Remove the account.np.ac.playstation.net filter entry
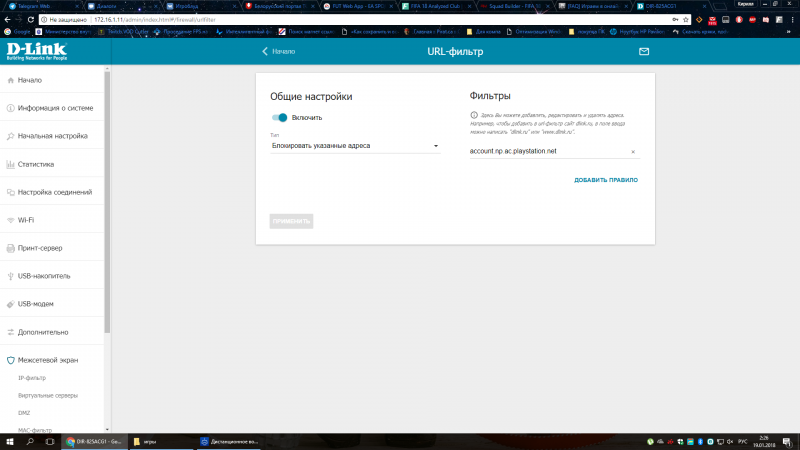 click(633, 152)
